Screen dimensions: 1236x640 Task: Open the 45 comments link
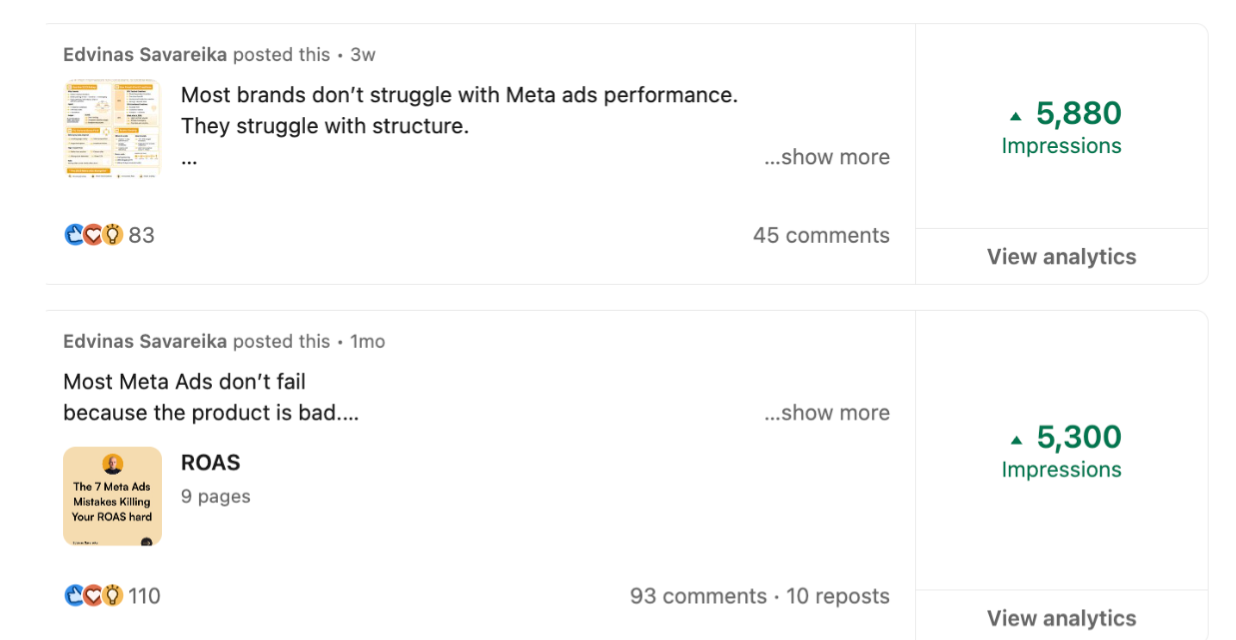[821, 235]
